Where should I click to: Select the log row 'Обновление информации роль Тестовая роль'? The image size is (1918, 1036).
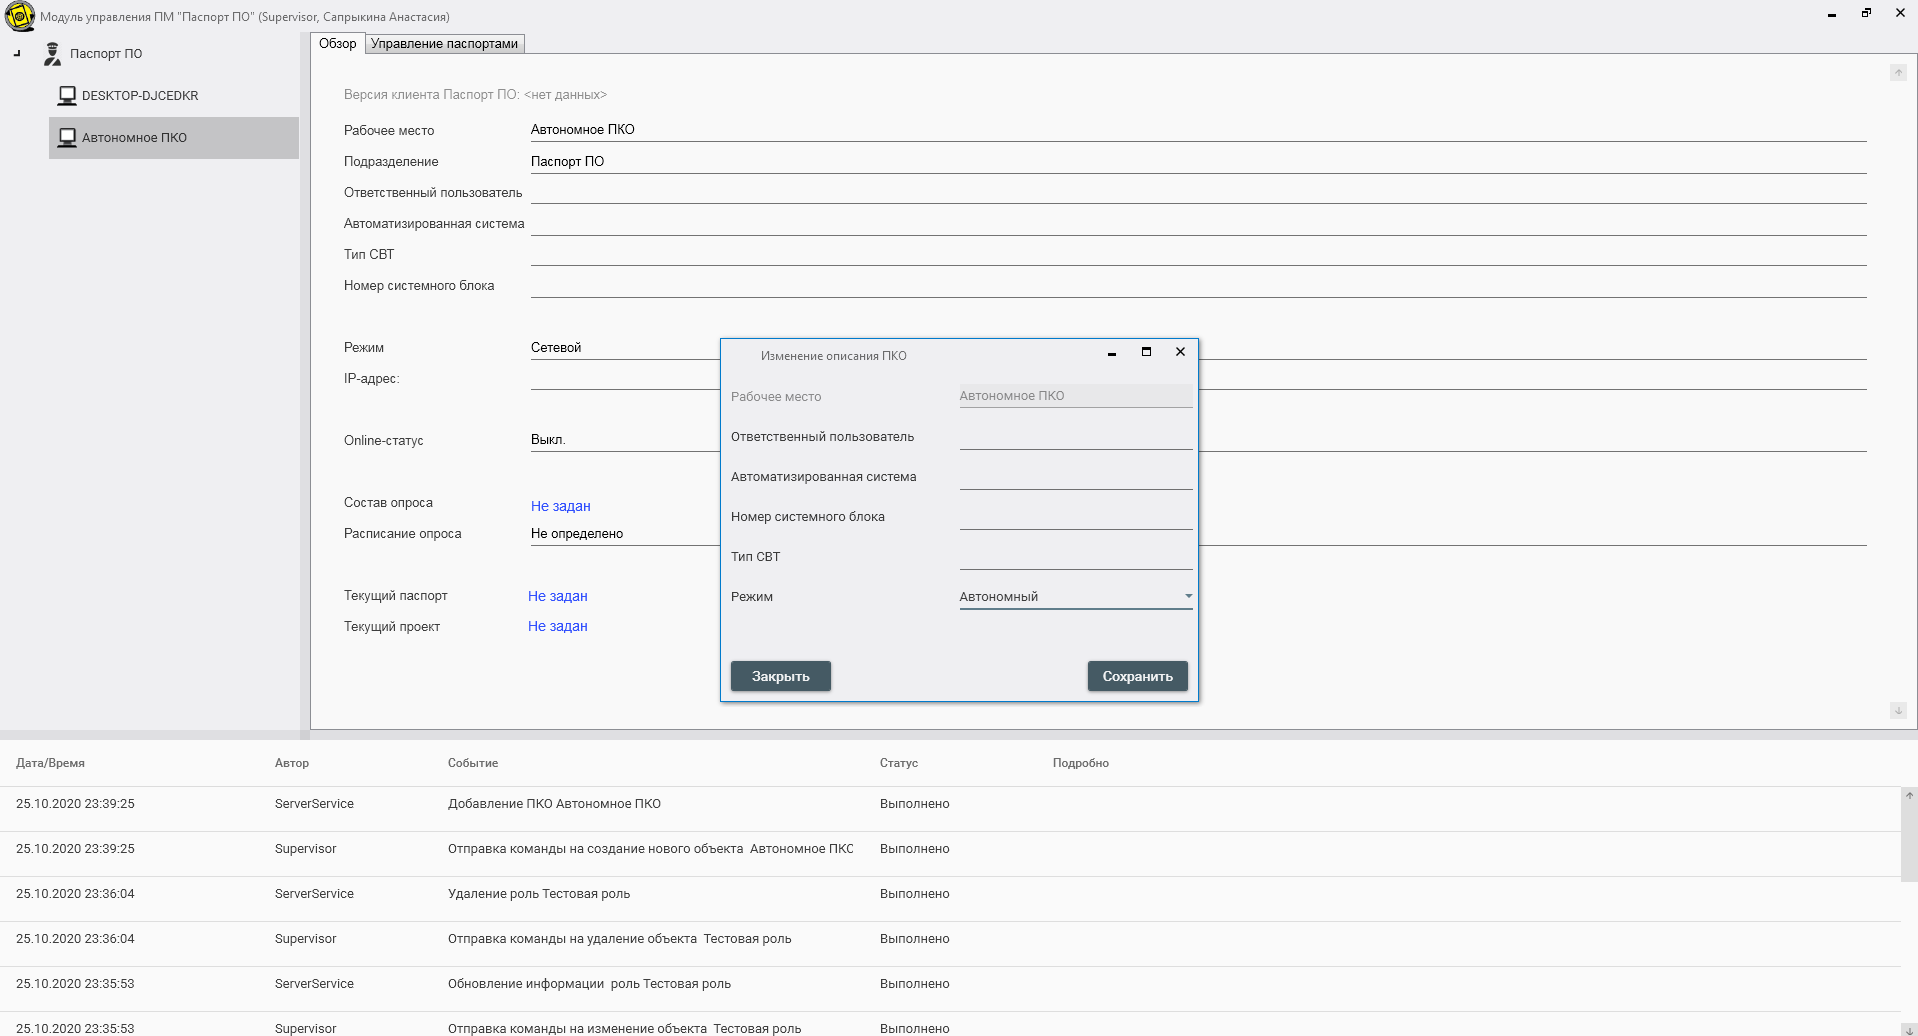point(950,989)
